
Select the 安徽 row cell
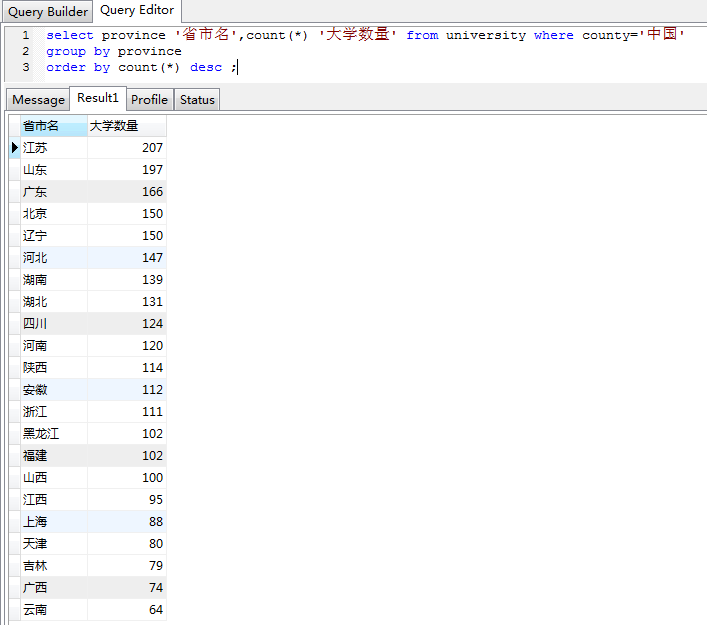coord(54,390)
